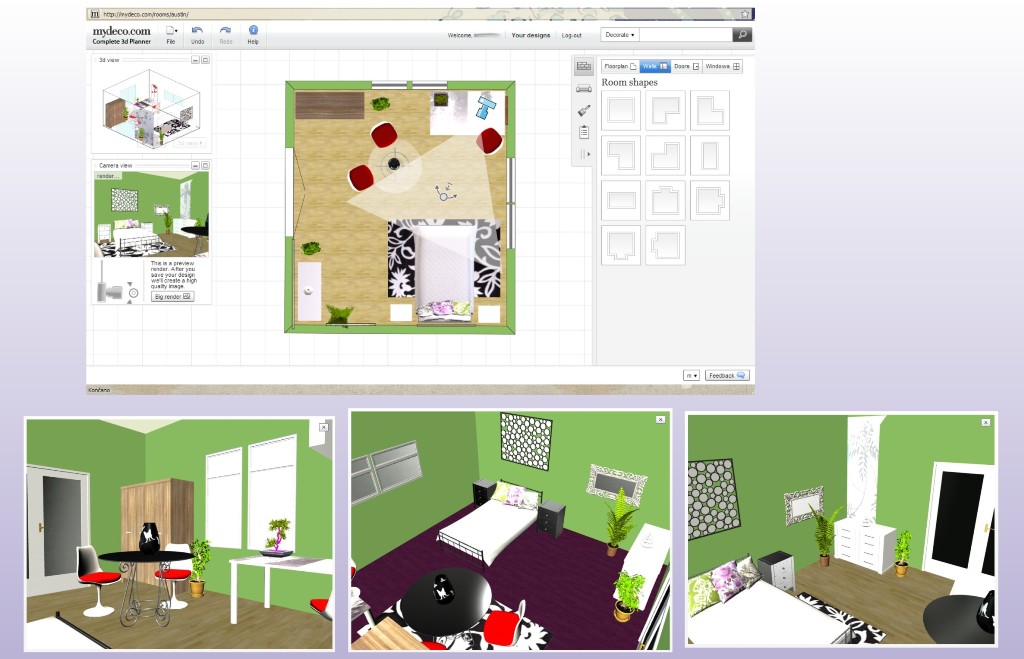The width and height of the screenshot is (1024, 659).
Task: Switch to the Windows tab
Action: tap(722, 66)
